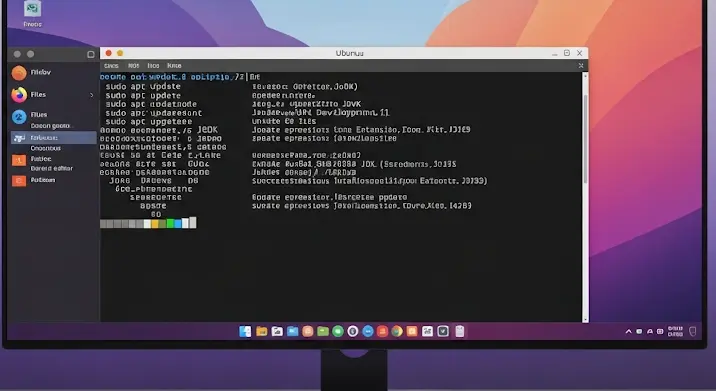
Task: Launch the white ring dock app
Action: click(353, 331)
